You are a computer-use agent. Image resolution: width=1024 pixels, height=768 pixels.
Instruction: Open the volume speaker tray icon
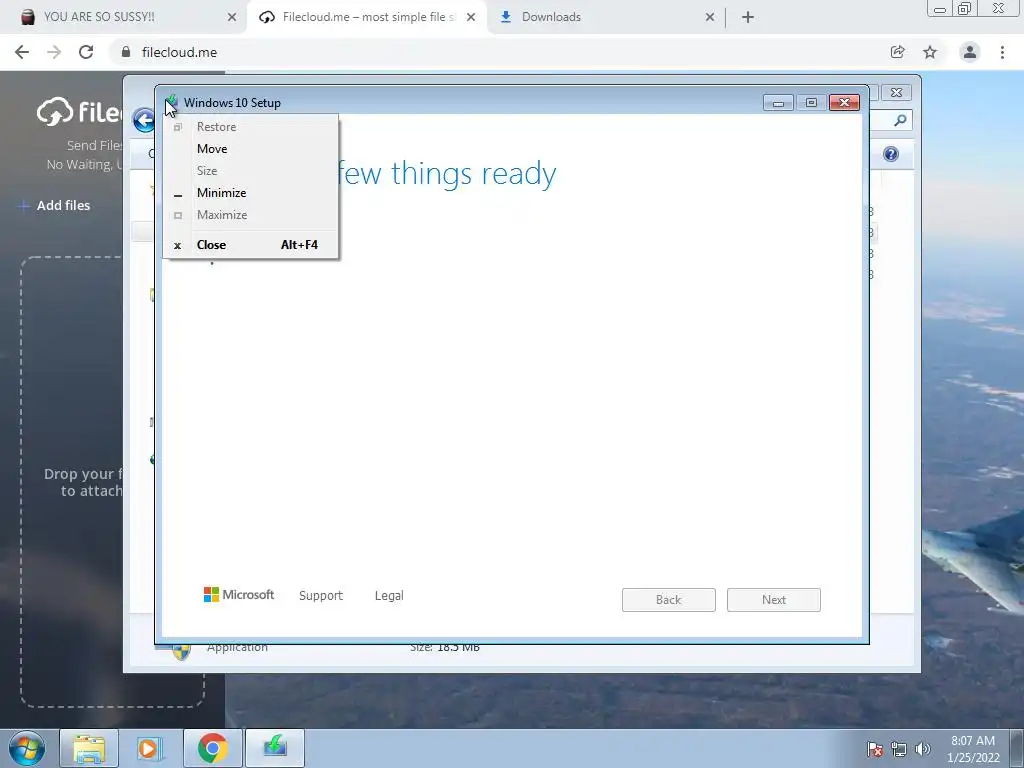[922, 749]
